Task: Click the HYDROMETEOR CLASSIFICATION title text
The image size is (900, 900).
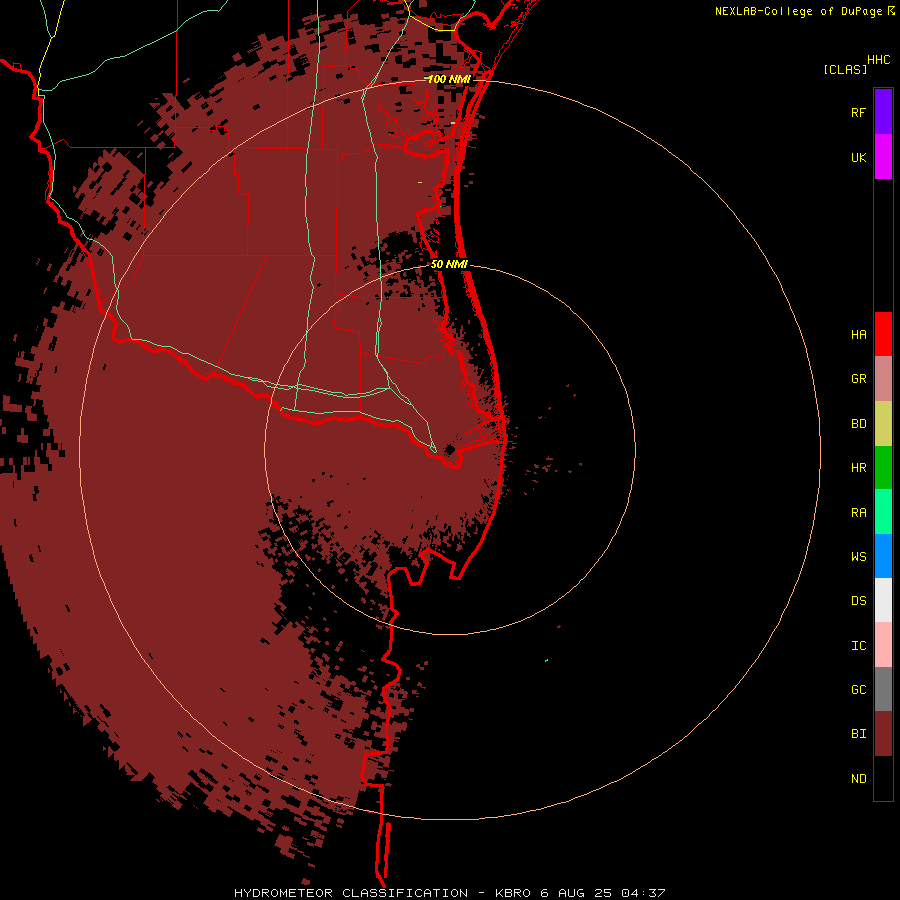Action: 351,893
